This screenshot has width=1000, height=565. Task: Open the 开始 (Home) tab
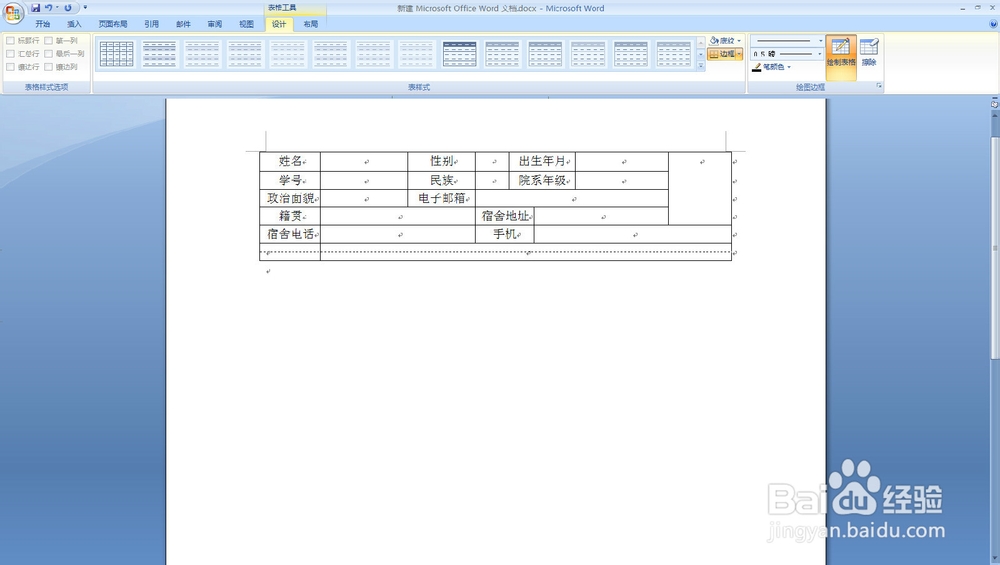click(43, 24)
